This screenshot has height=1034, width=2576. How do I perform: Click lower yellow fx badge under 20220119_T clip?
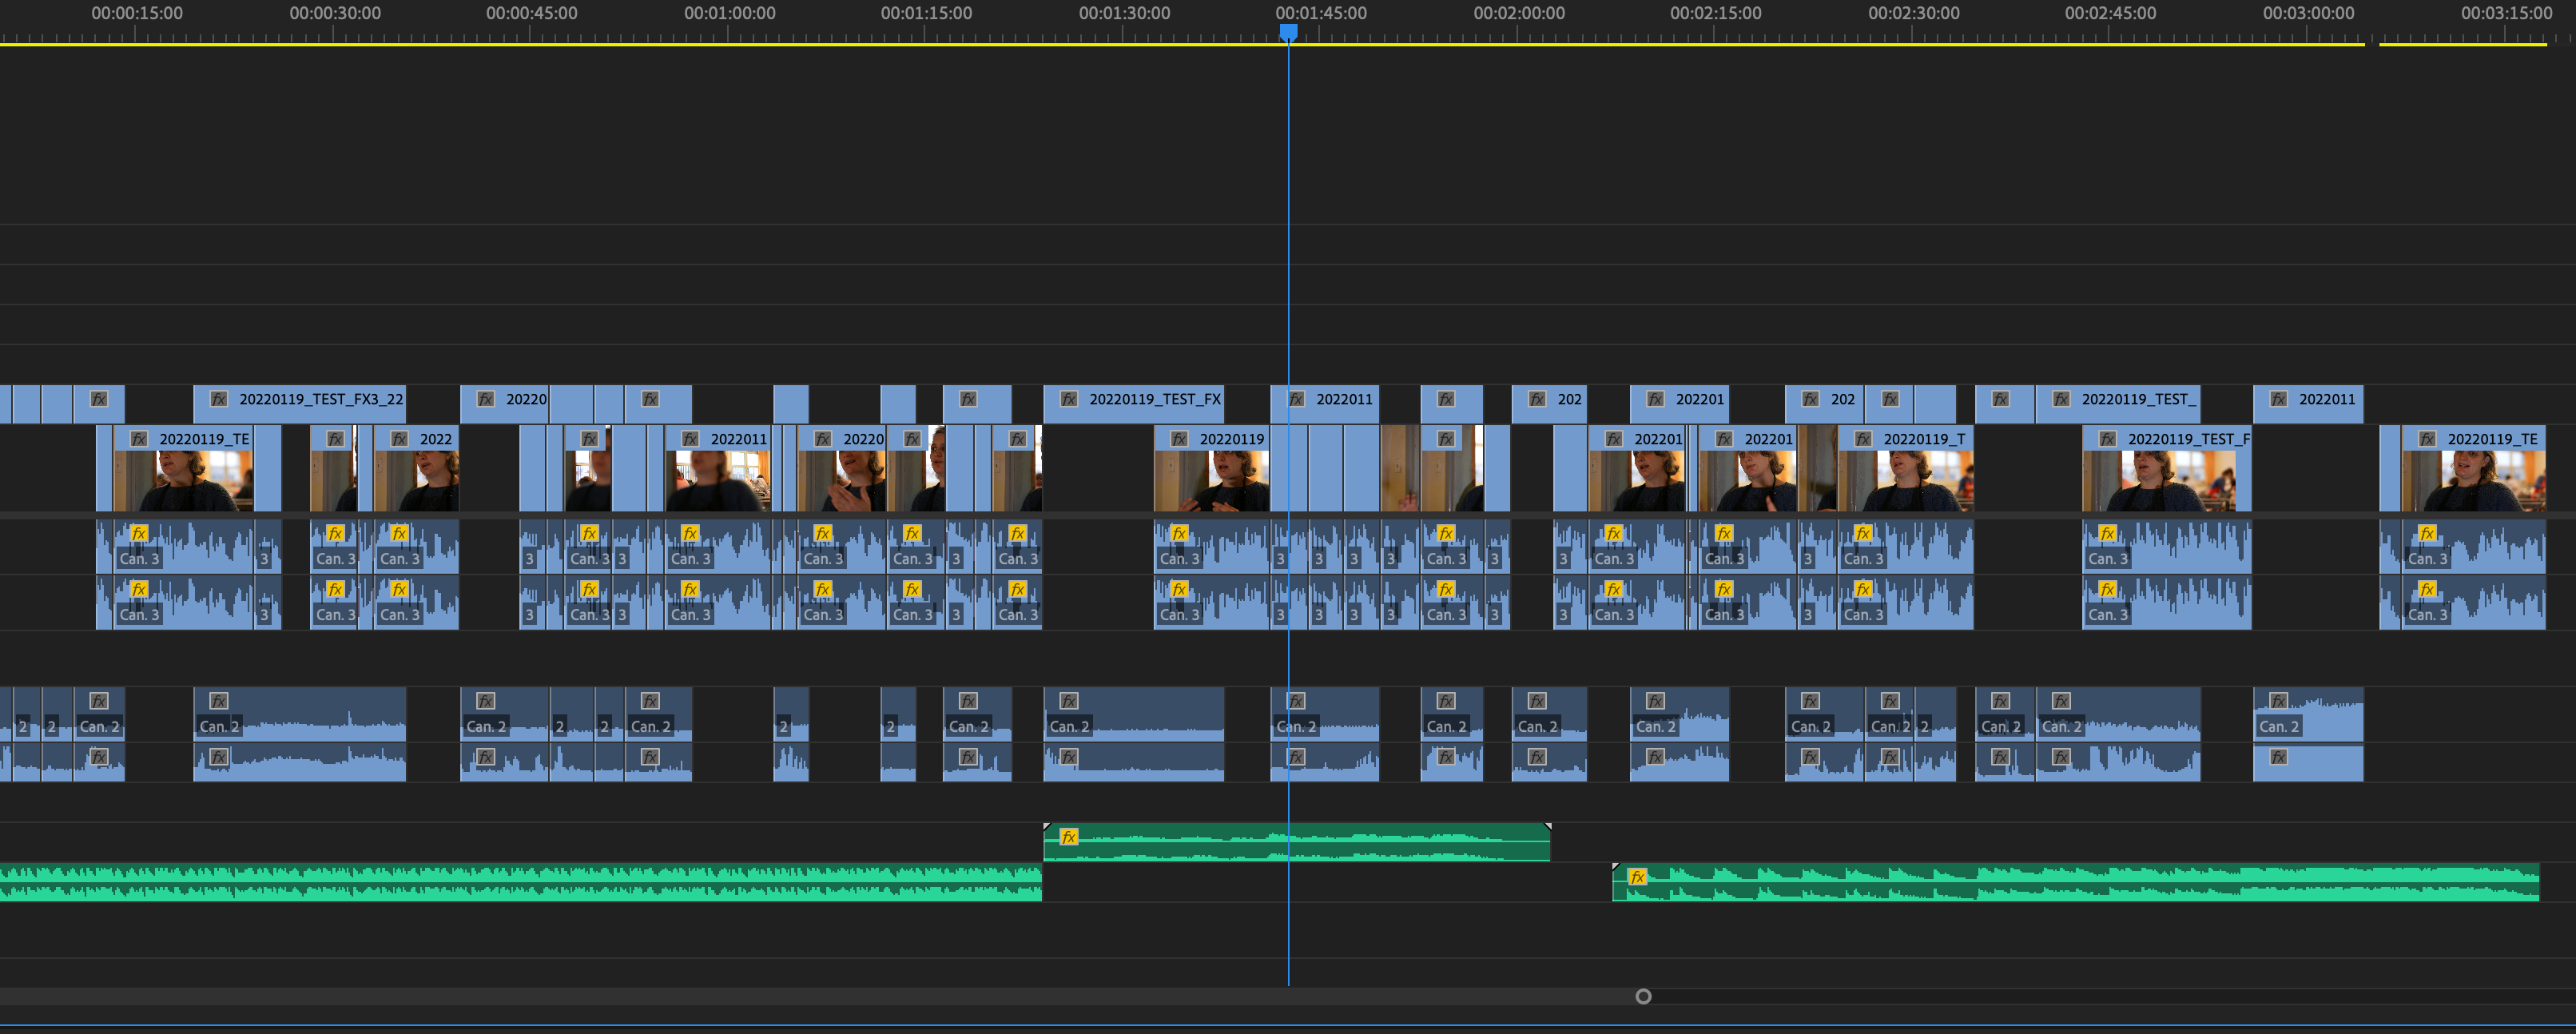(x=1863, y=590)
